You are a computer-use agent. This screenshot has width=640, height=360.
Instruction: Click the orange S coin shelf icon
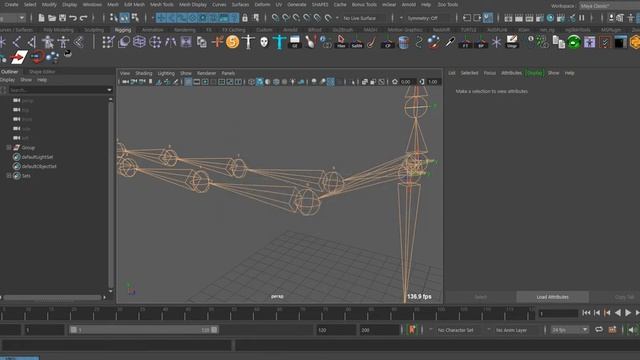[232, 42]
